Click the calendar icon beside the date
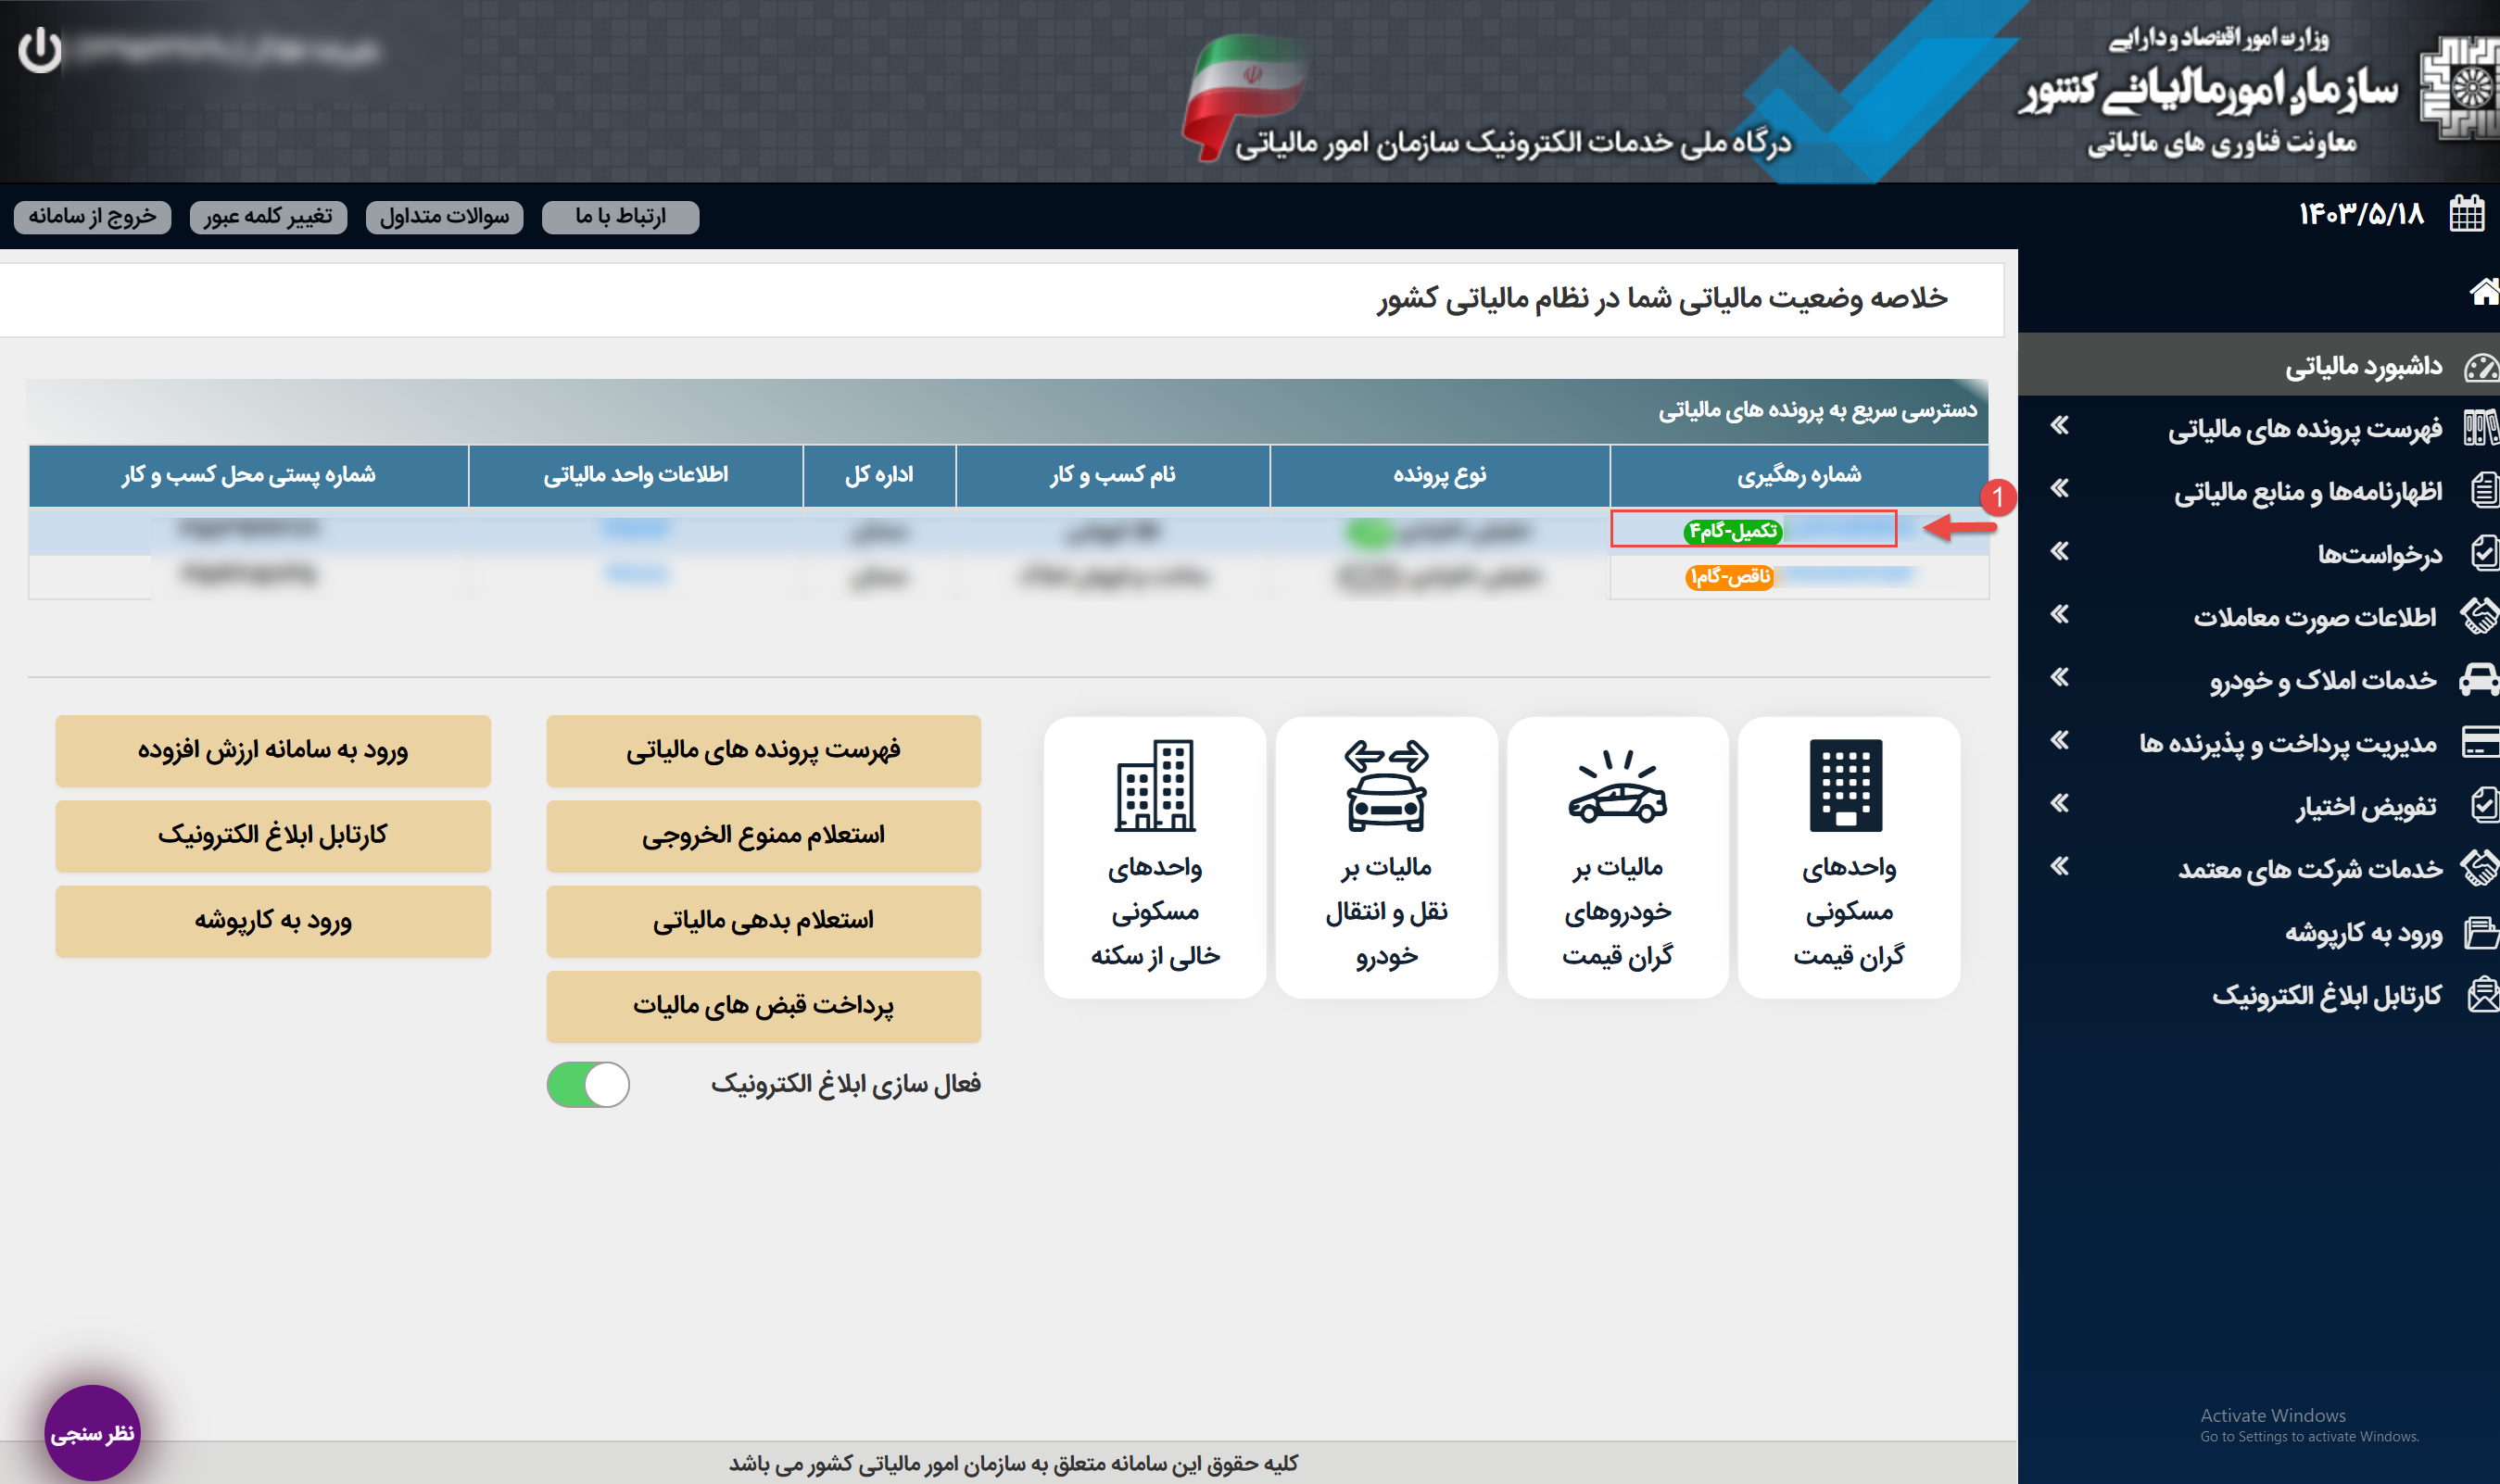This screenshot has height=1484, width=2500. [2466, 214]
